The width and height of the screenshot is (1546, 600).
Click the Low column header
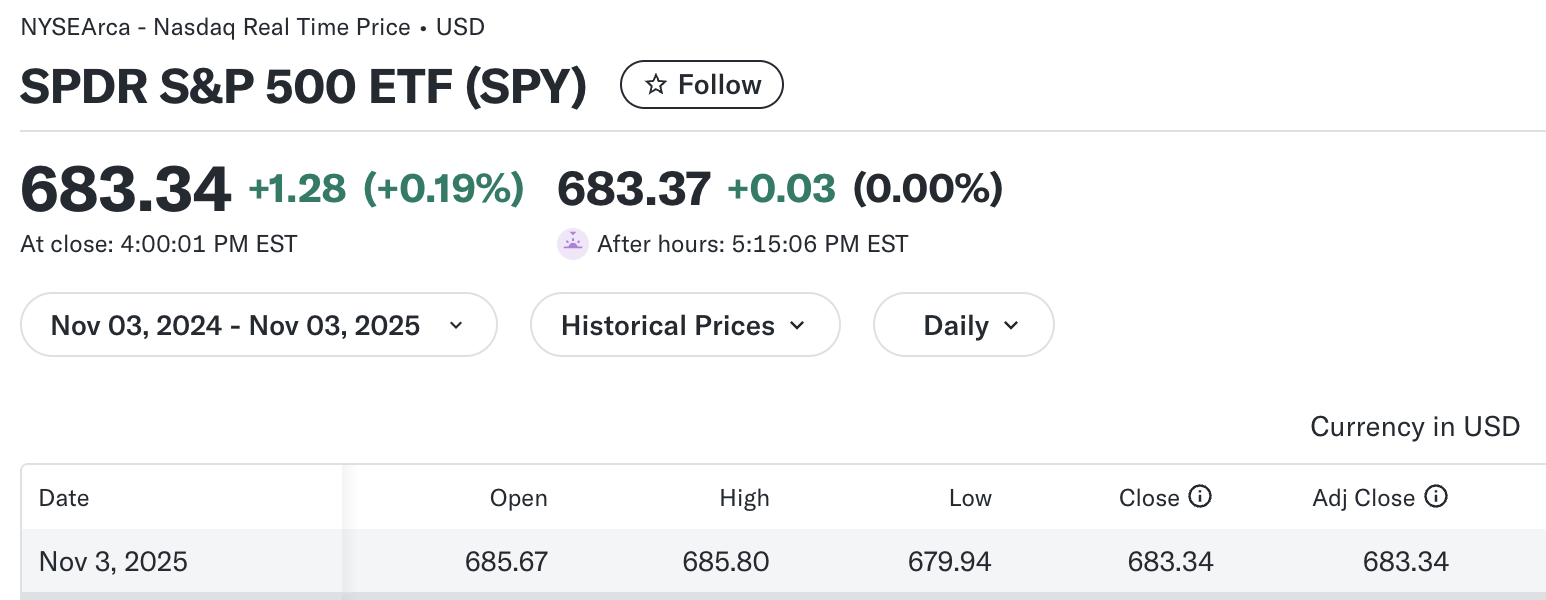pos(970,498)
